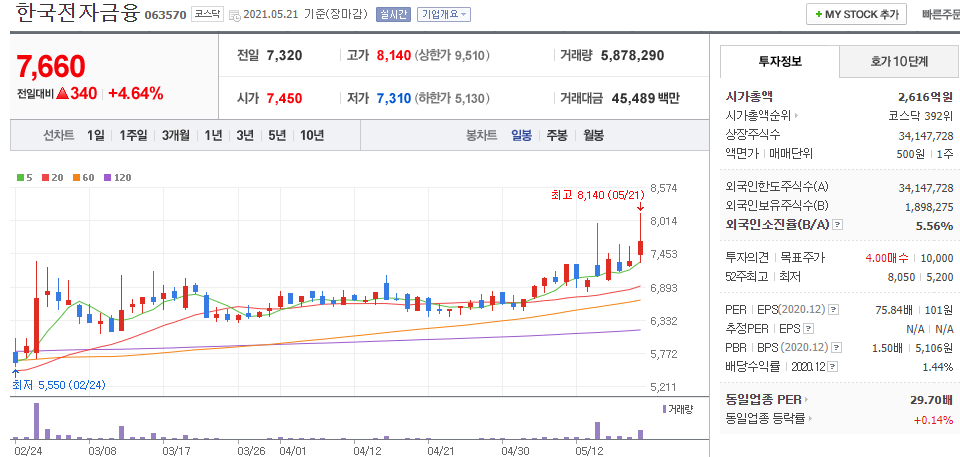Click the 외국인소진율 value 5.56%
960x457 pixels.
point(934,225)
